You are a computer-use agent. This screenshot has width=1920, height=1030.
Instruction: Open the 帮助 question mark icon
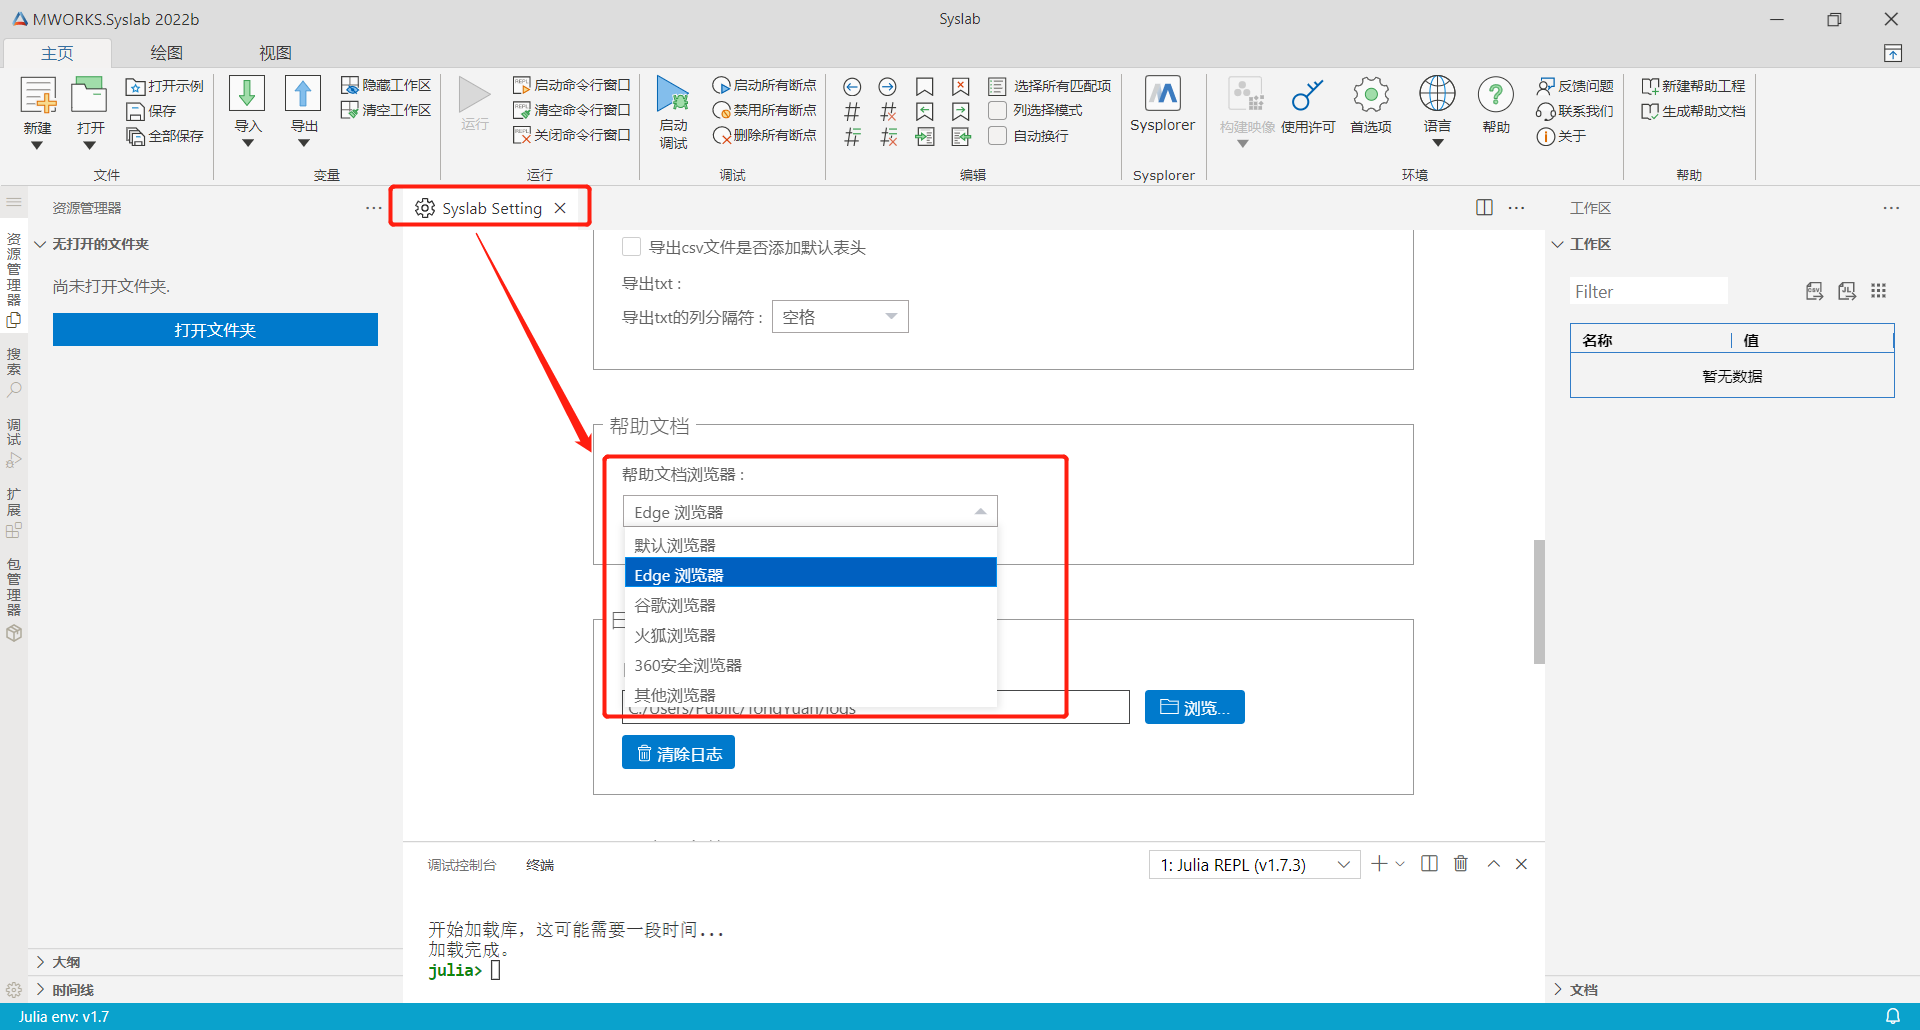point(1495,96)
